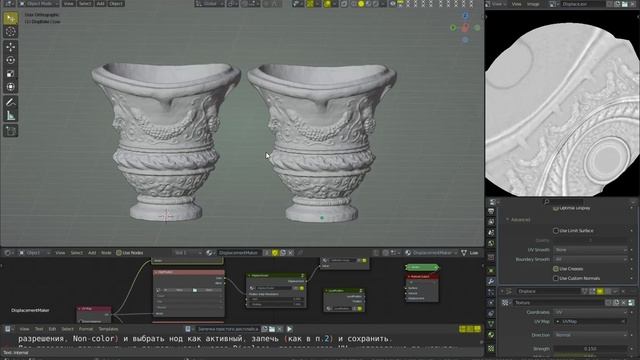The height and width of the screenshot is (360, 640).
Task: Click the UVMap field in Displace modifier
Action: [x=591, y=322]
